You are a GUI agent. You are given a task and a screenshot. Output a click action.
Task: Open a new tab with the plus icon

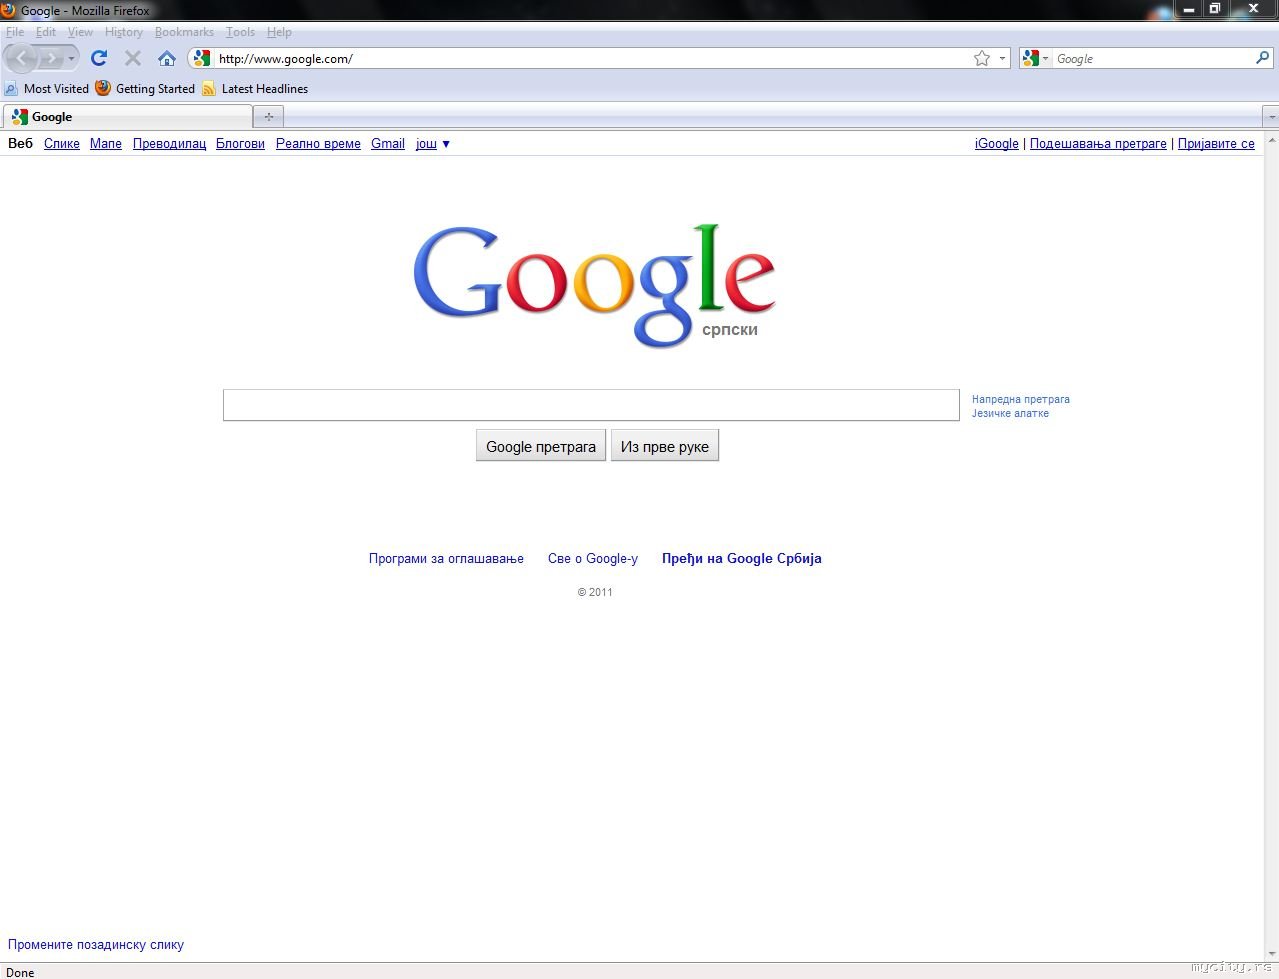pyautogui.click(x=267, y=116)
